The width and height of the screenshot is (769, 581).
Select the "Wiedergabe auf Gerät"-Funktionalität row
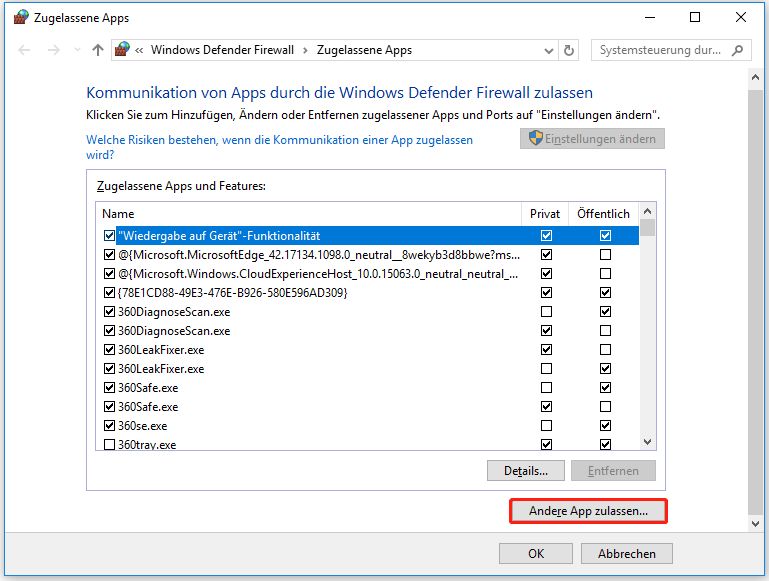point(367,235)
